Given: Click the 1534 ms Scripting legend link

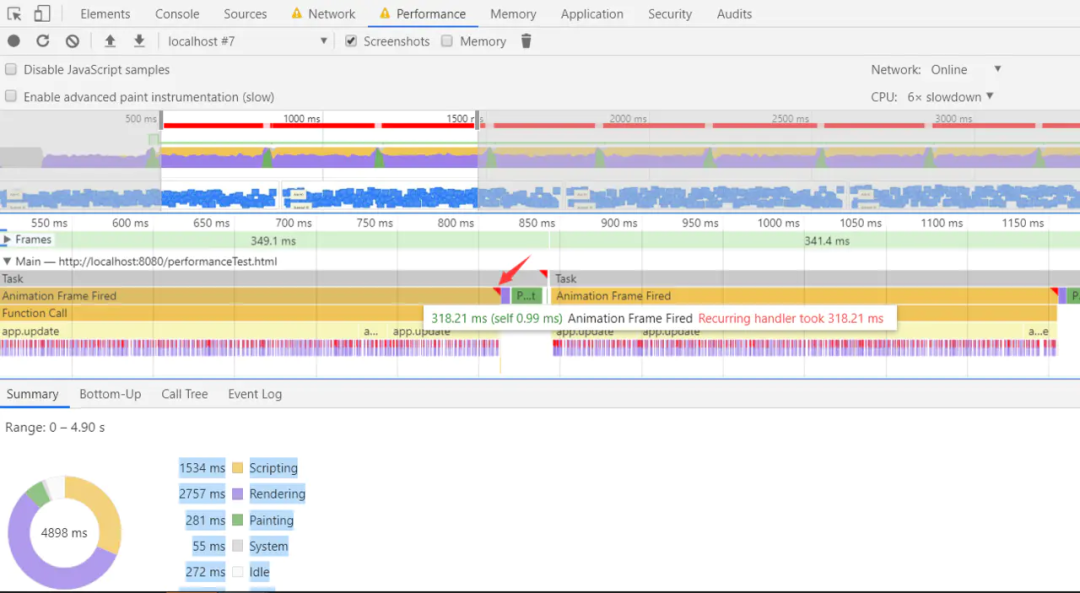Looking at the screenshot, I should (x=202, y=467).
